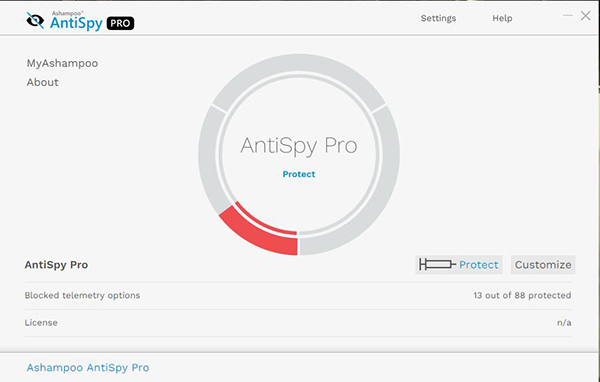Minimize the AntiSpy Pro window
600x382 pixels.
click(x=568, y=15)
